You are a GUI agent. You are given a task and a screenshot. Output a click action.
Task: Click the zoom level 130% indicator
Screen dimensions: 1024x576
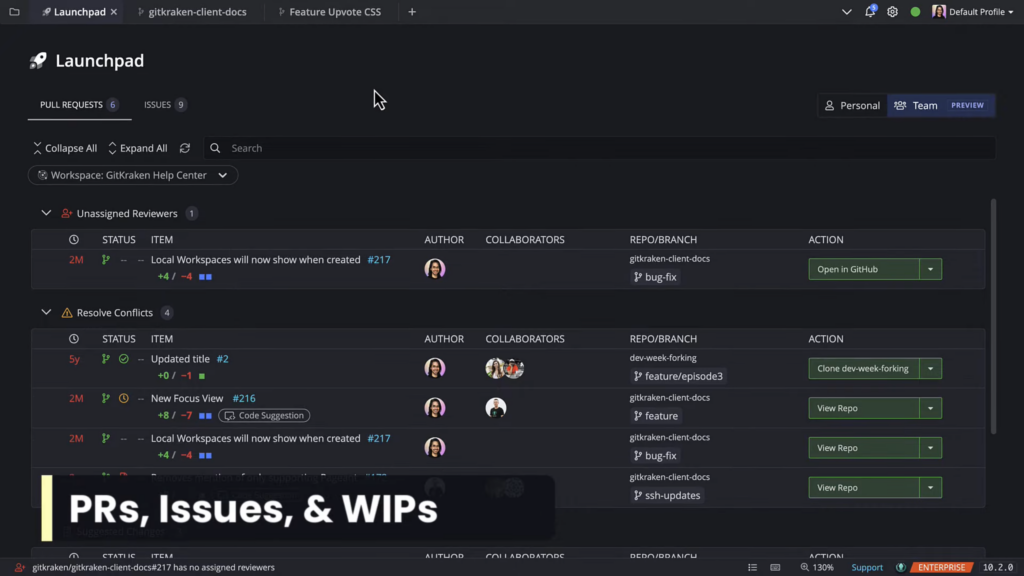pyautogui.click(x=817, y=568)
